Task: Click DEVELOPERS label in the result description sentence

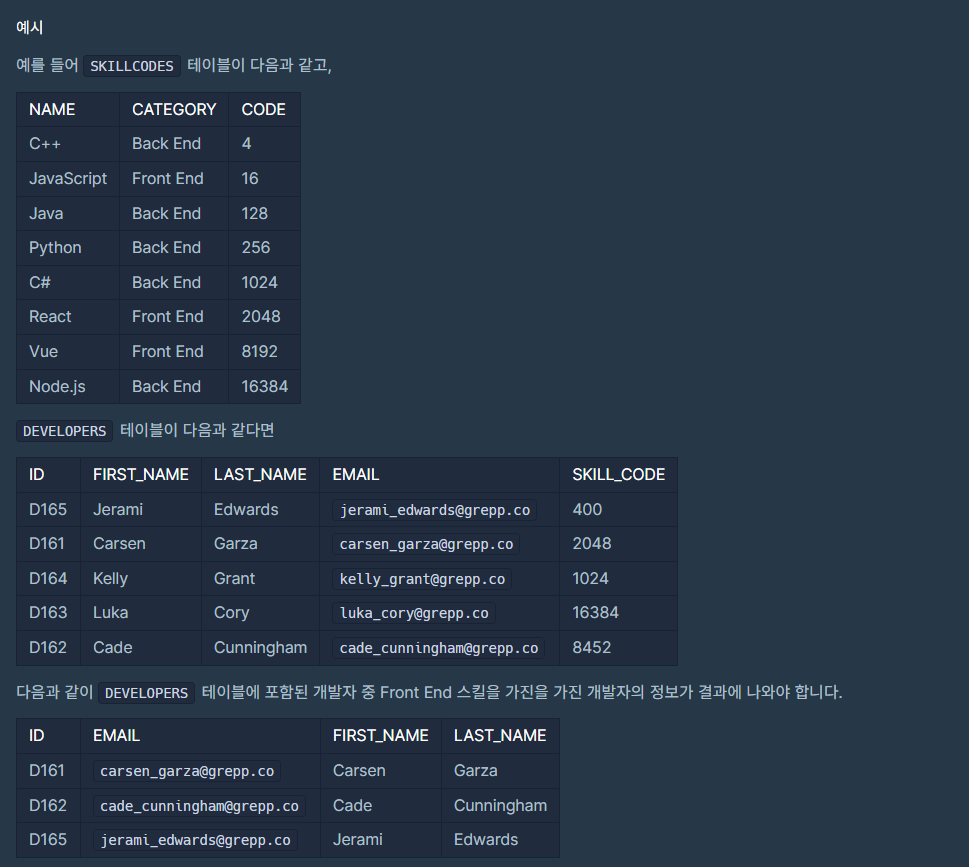Action: pos(146,693)
